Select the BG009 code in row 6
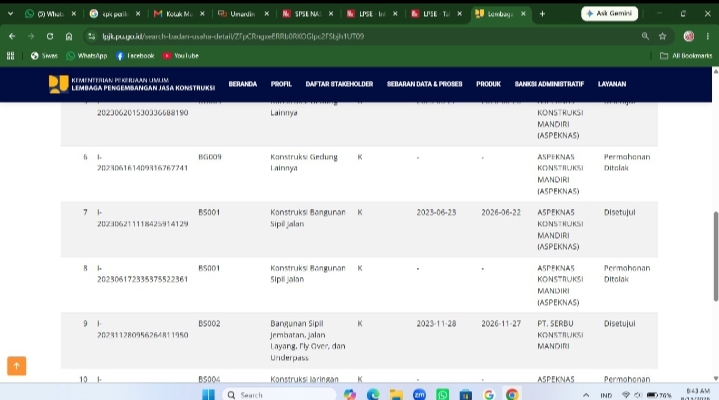 210,157
